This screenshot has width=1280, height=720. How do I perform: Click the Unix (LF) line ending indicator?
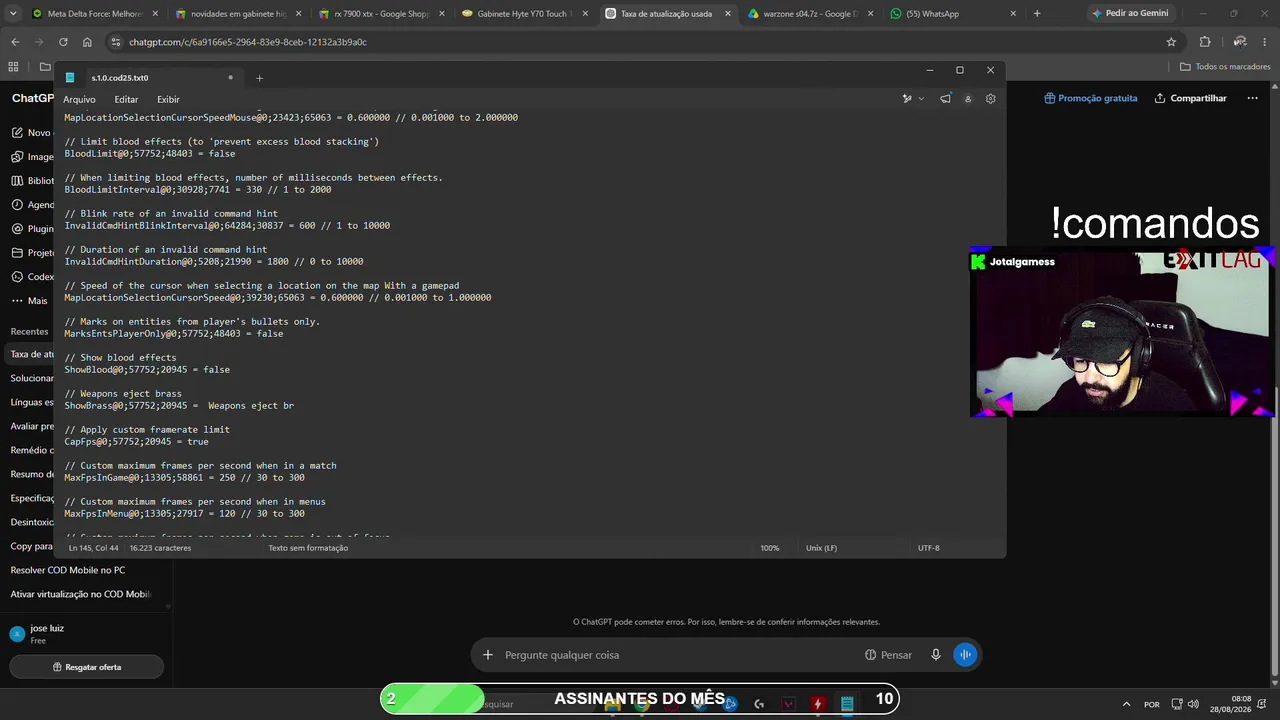(821, 548)
